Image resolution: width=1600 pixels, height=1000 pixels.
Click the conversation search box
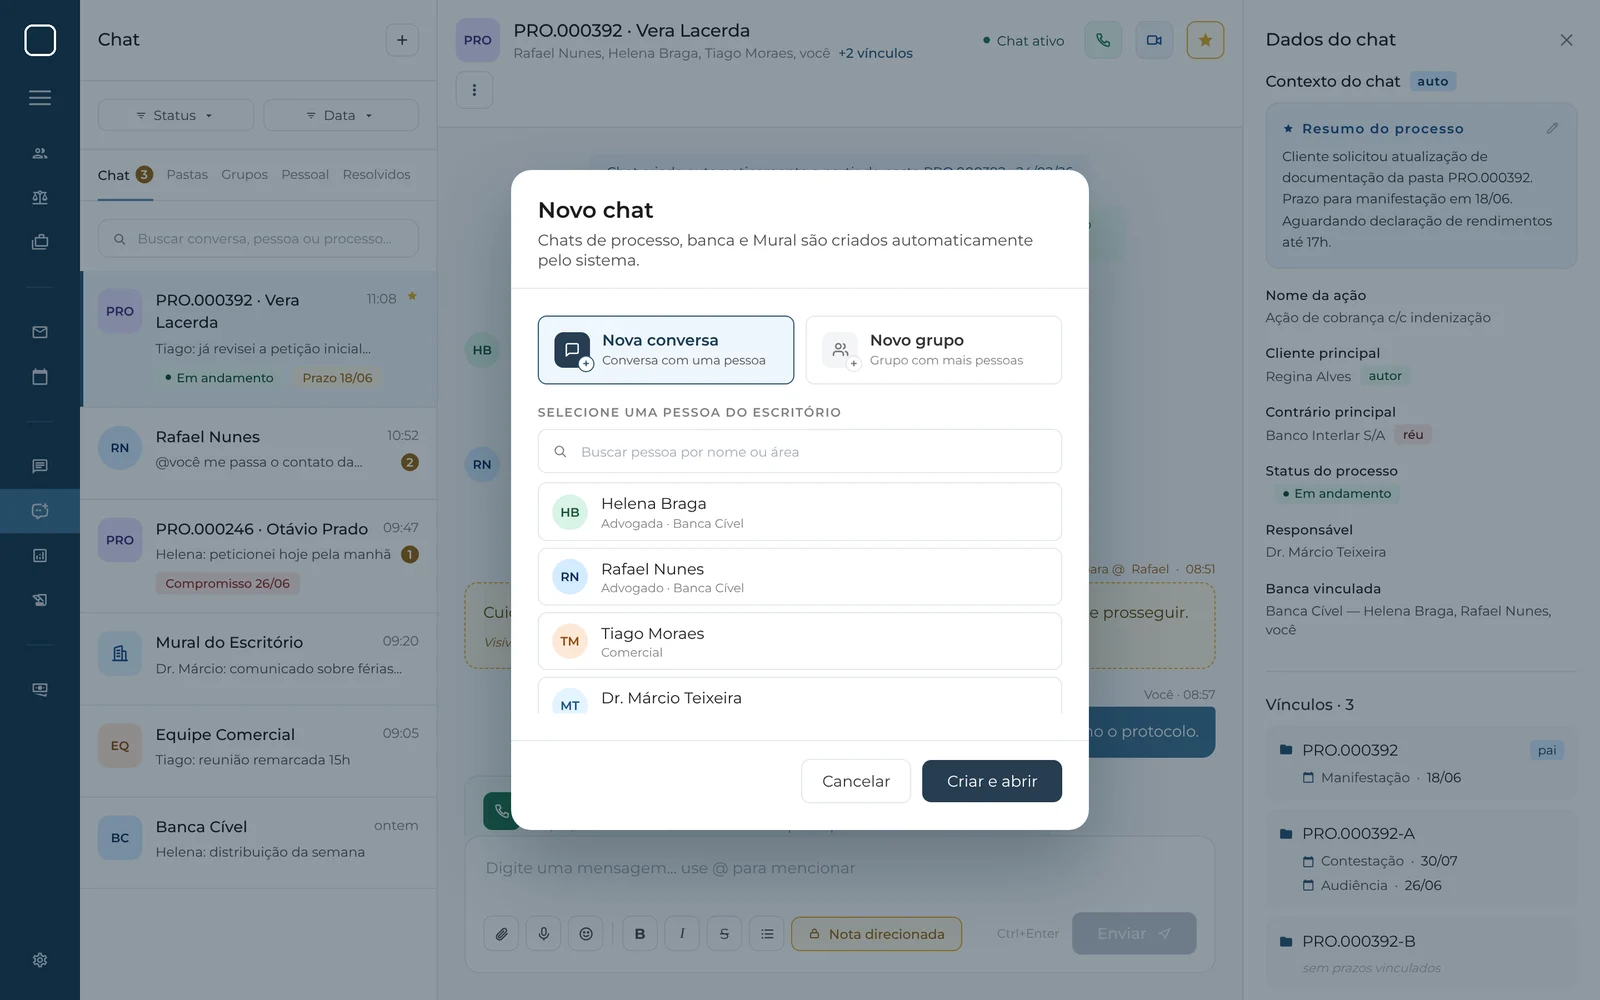[258, 239]
